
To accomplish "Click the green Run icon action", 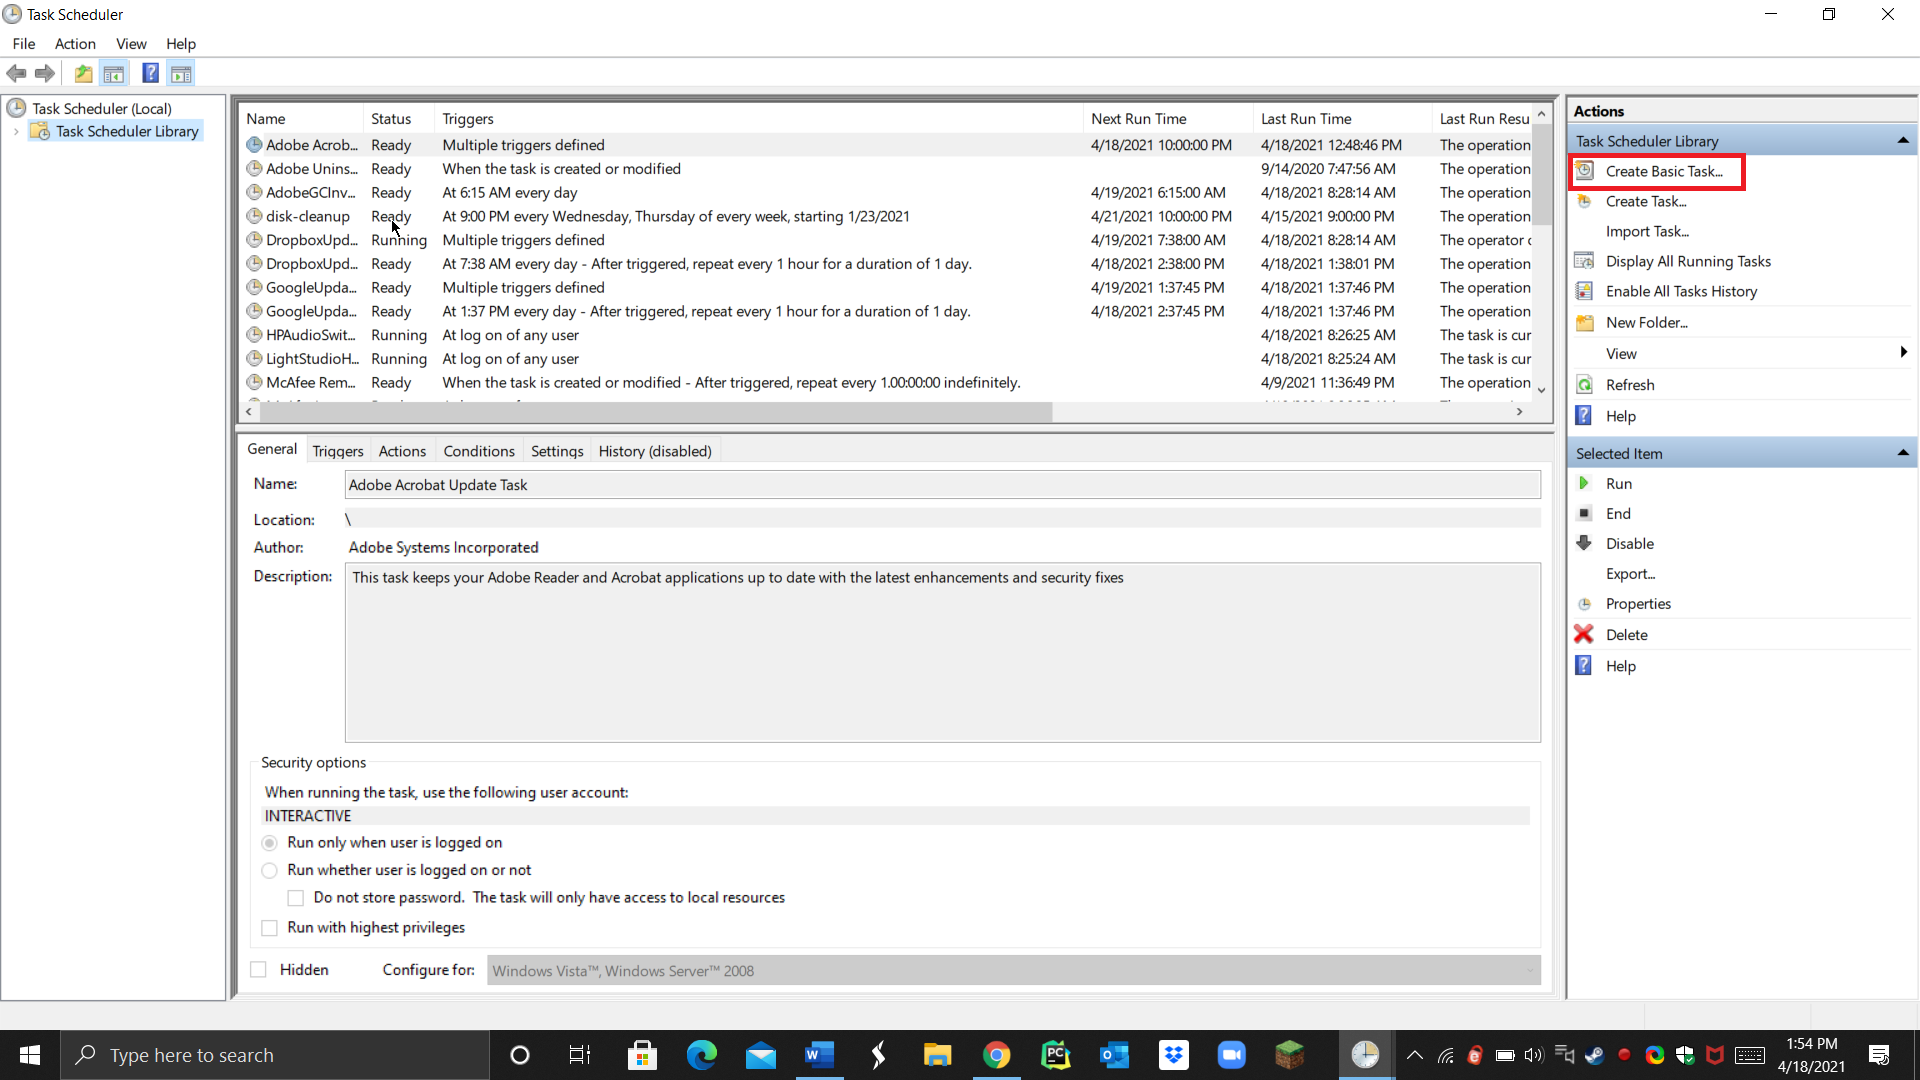I will click(1584, 483).
